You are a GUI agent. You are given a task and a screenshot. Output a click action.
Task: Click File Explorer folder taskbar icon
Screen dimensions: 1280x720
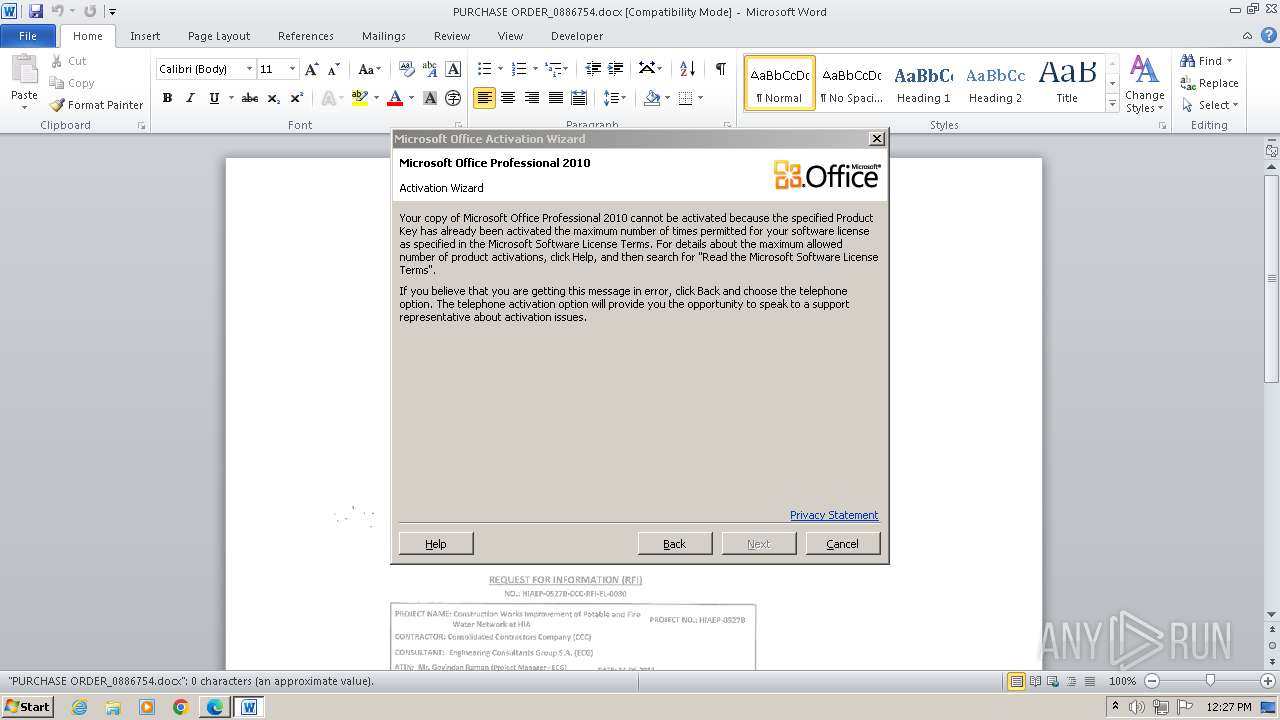point(113,707)
